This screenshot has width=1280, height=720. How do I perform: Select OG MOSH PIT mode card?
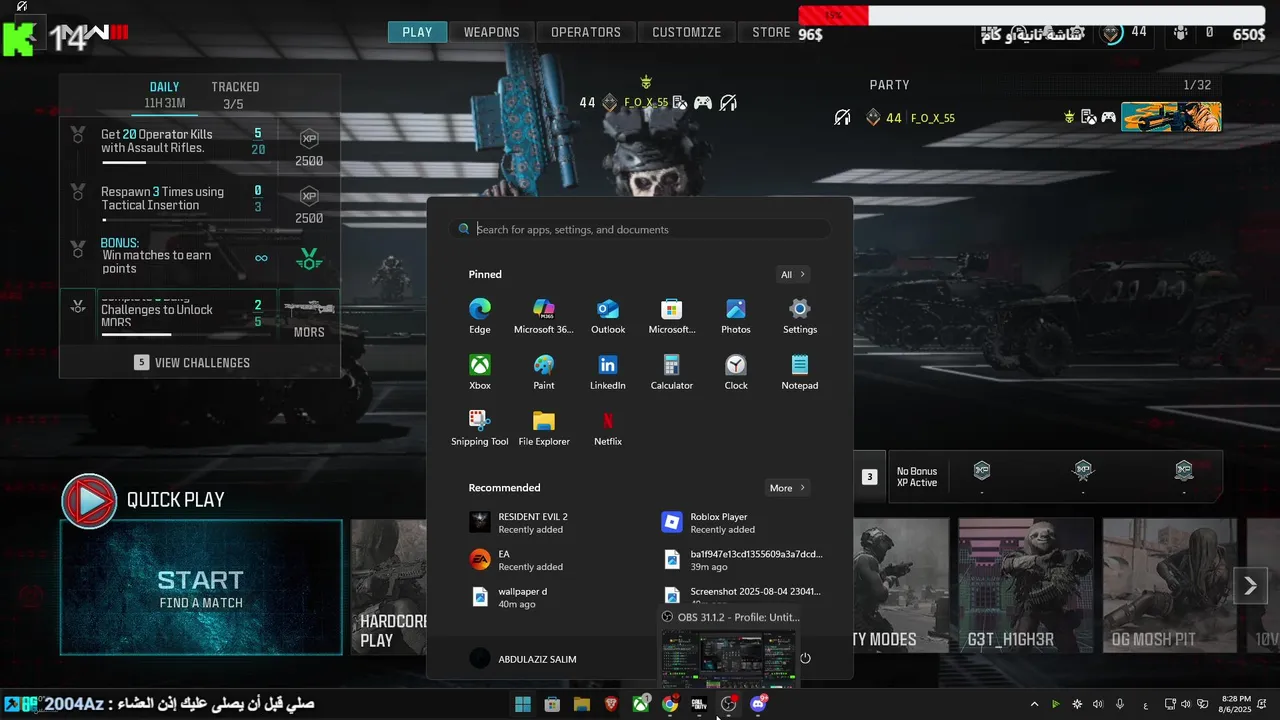coord(1169,586)
